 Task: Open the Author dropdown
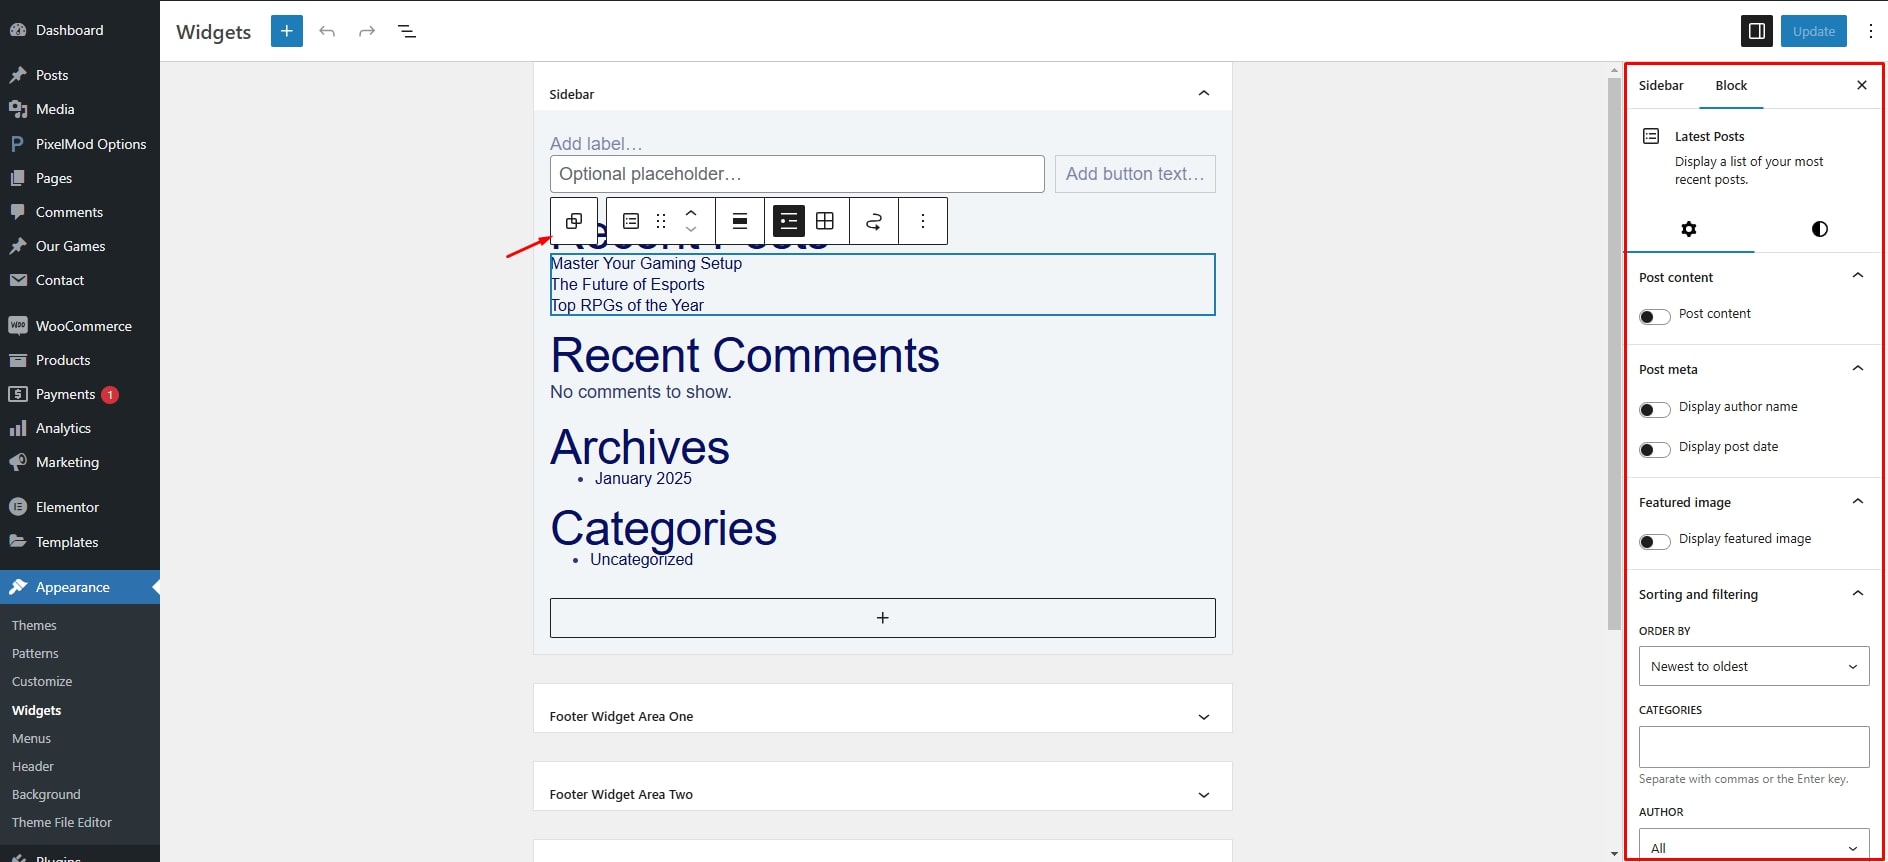[1754, 844]
